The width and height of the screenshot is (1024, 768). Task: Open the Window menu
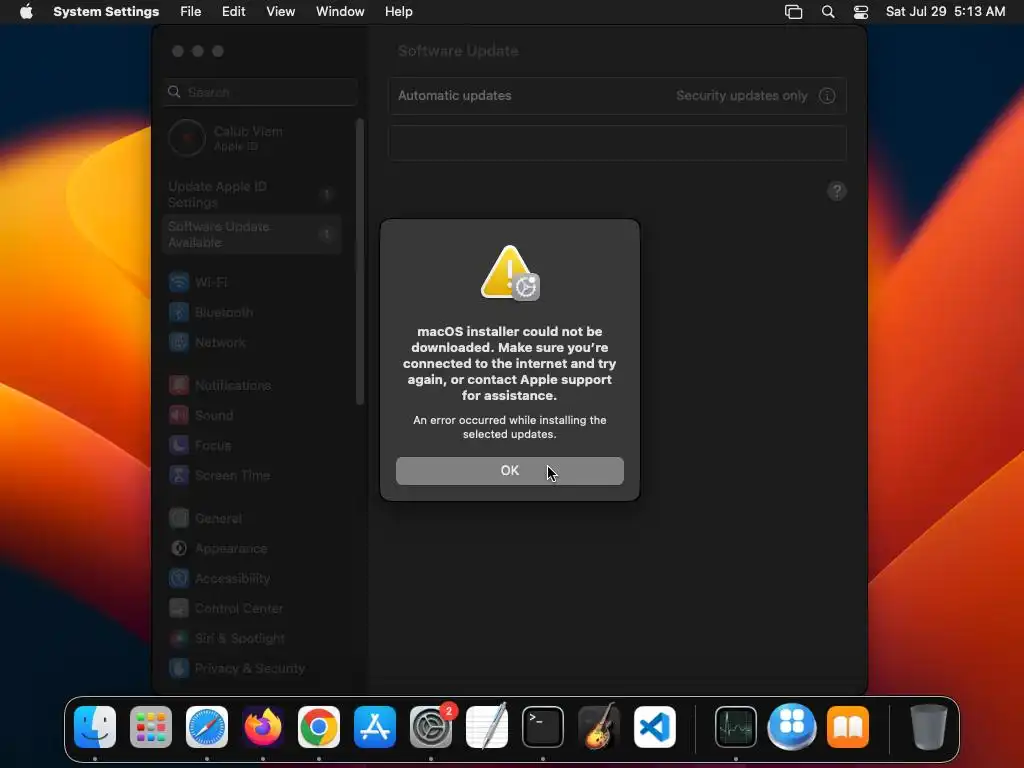point(340,12)
